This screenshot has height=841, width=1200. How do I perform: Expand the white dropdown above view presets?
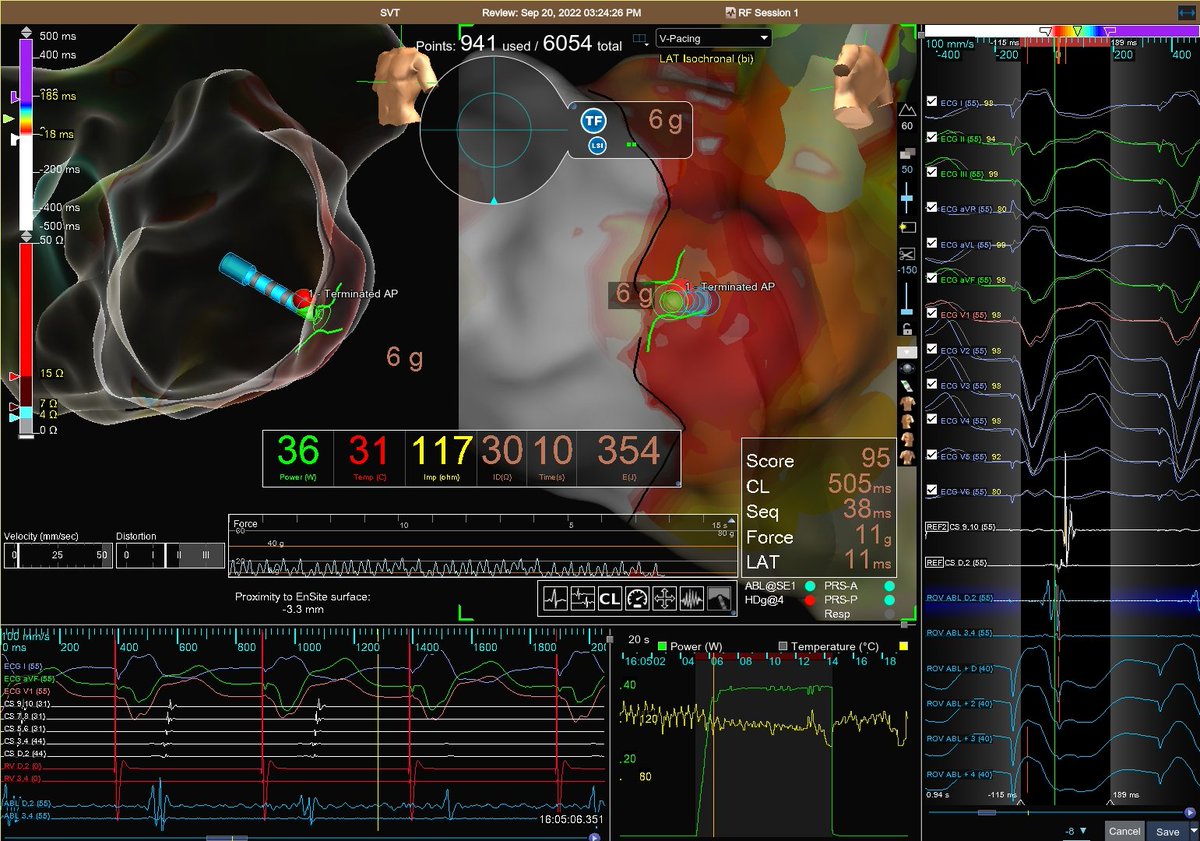(x=907, y=353)
